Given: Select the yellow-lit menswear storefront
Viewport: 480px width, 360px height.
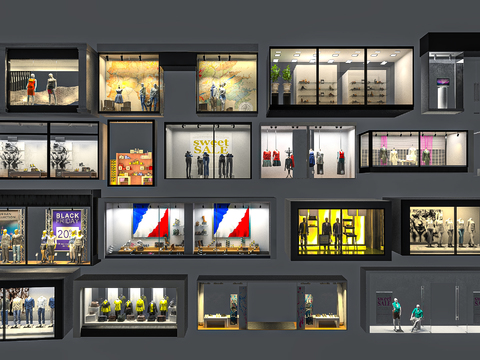Looking at the screenshot, I should [341, 231].
